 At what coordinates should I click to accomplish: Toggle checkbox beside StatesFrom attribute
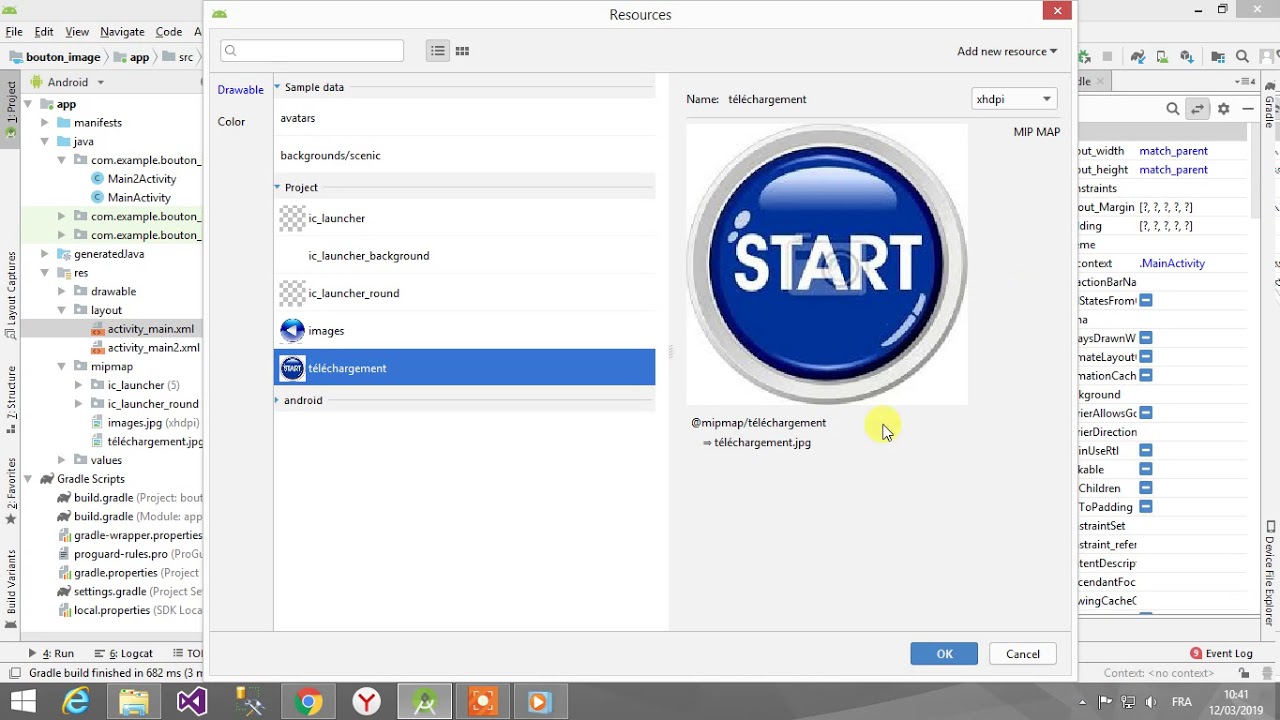(x=1146, y=301)
